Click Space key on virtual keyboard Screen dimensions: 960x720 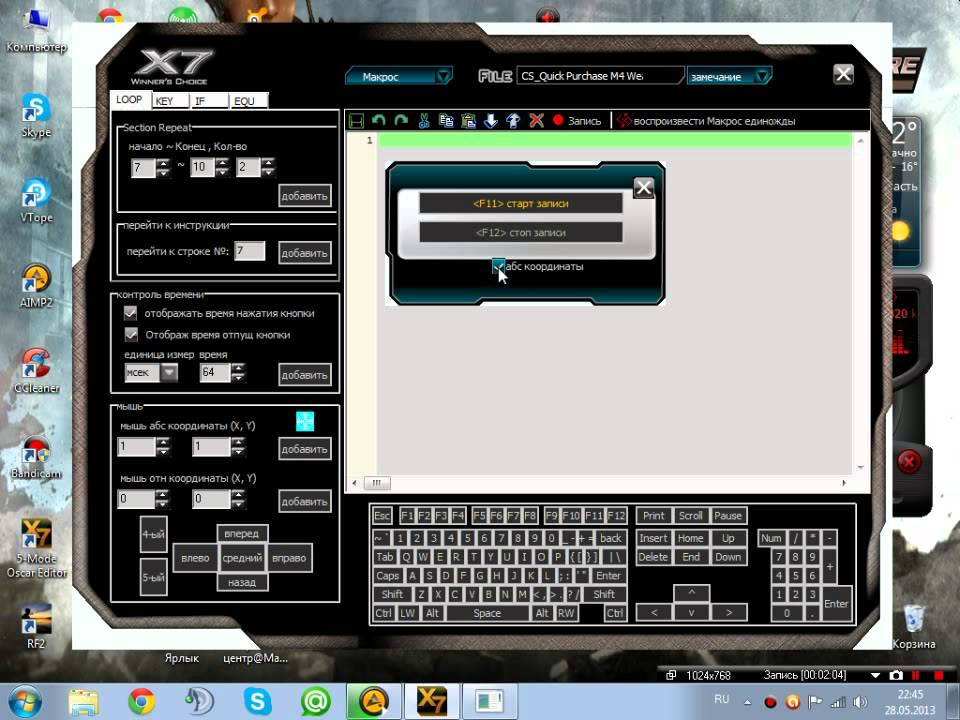click(x=487, y=613)
